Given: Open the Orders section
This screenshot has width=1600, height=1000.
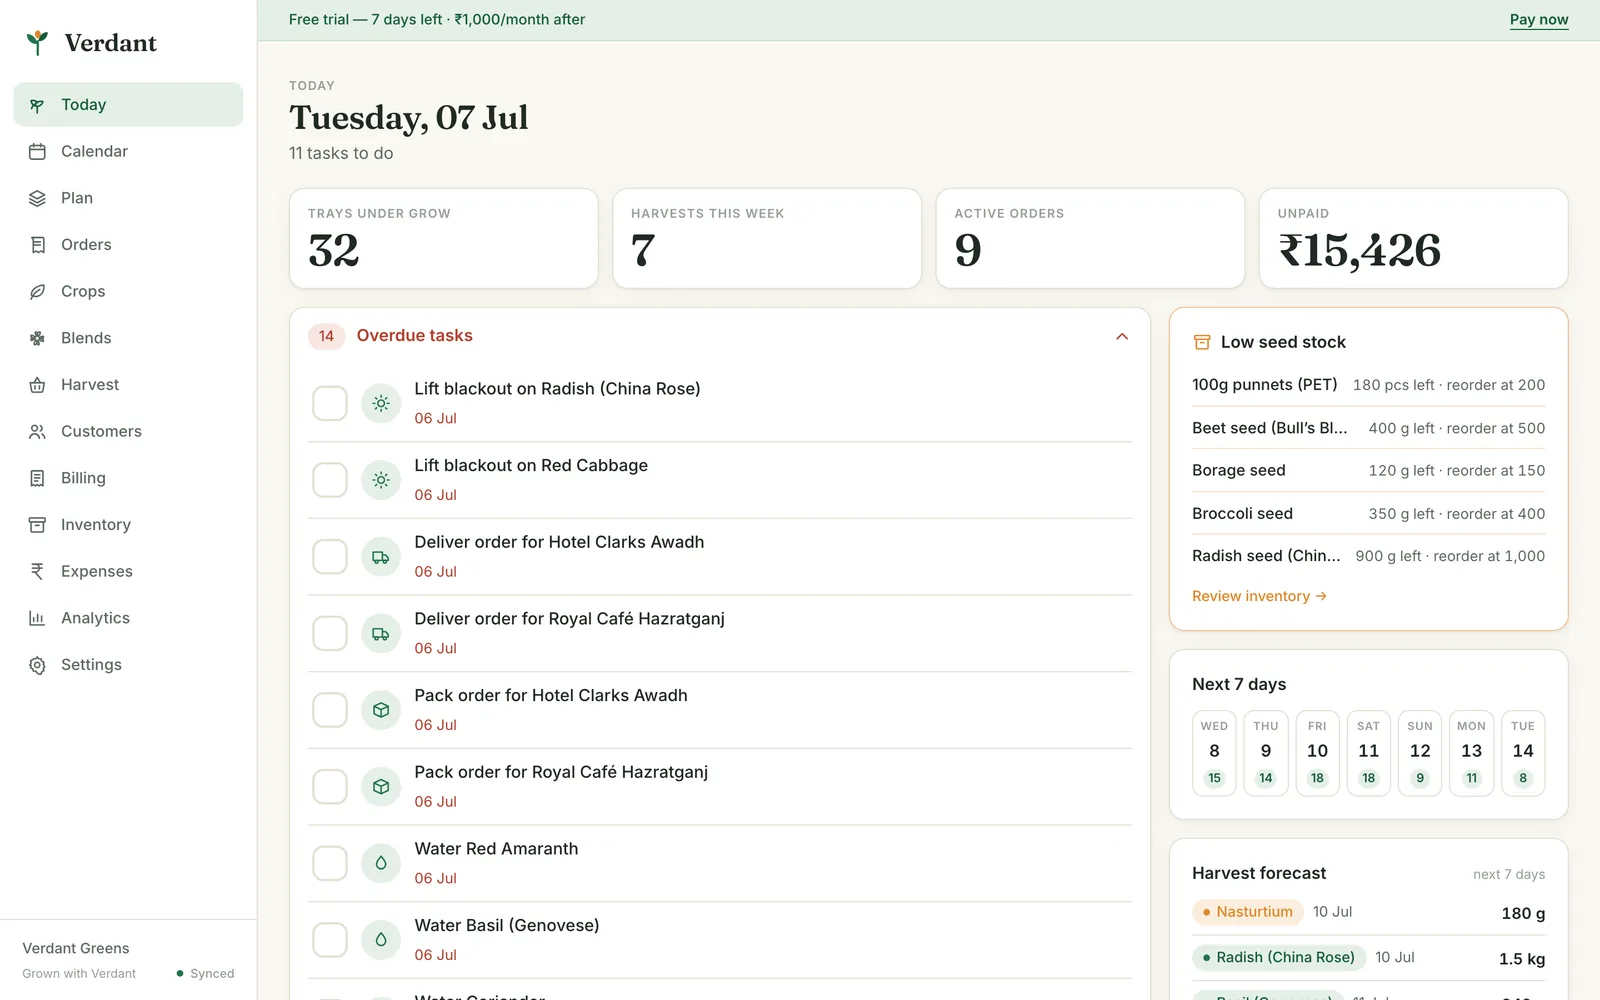Looking at the screenshot, I should pyautogui.click(x=128, y=245).
